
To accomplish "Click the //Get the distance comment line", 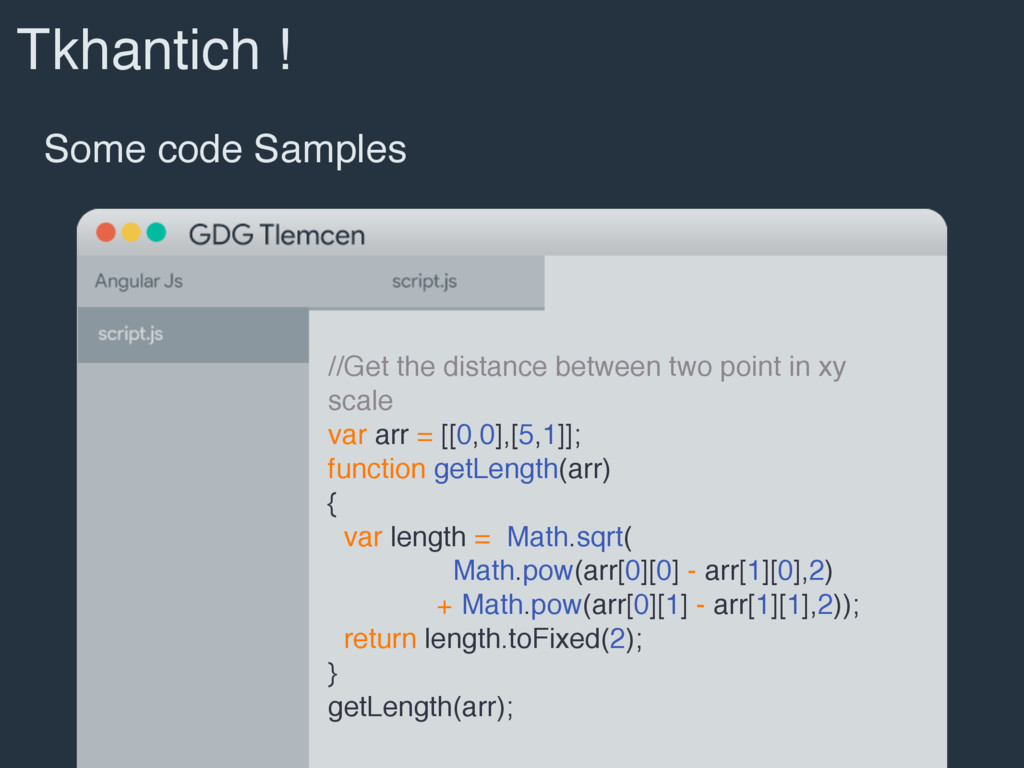I will [x=586, y=383].
